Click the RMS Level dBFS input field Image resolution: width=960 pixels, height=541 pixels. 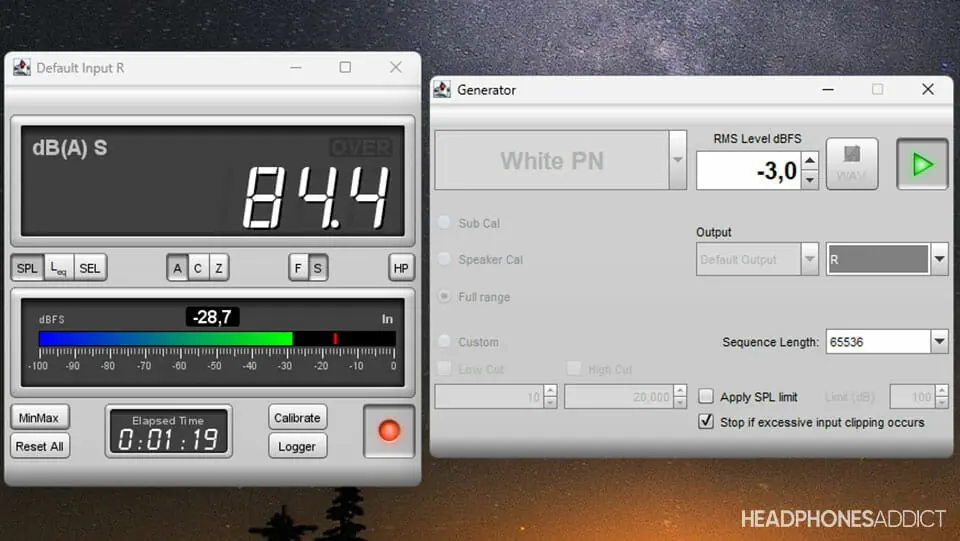pos(748,170)
